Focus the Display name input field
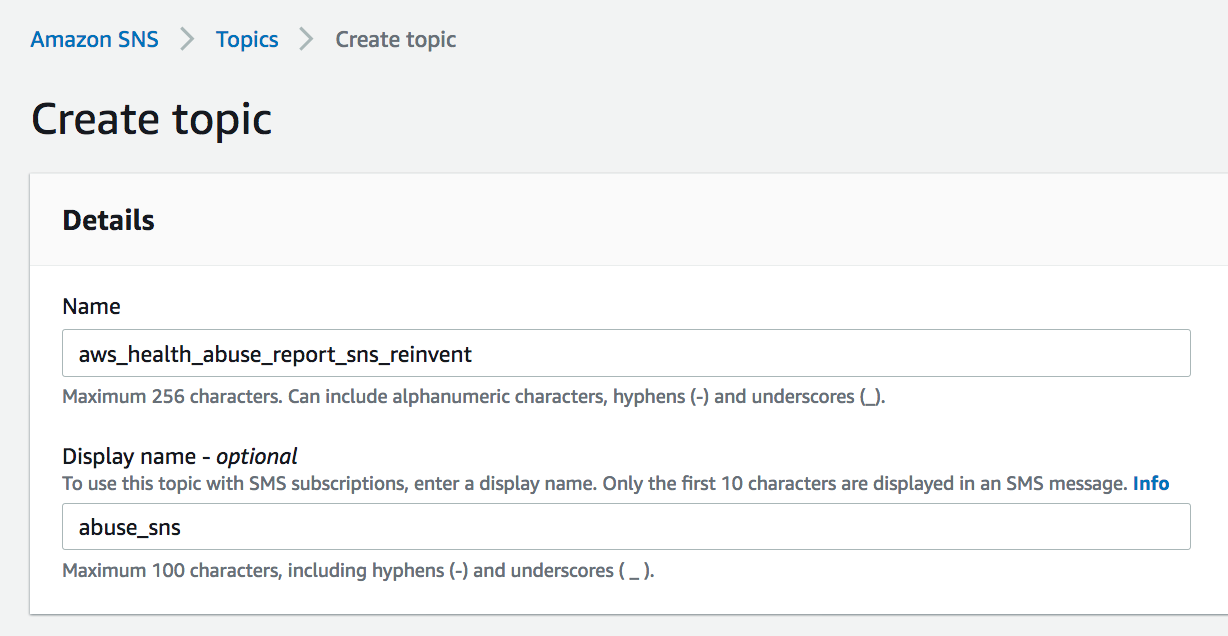Screen dimensions: 1228x636 point(626,526)
